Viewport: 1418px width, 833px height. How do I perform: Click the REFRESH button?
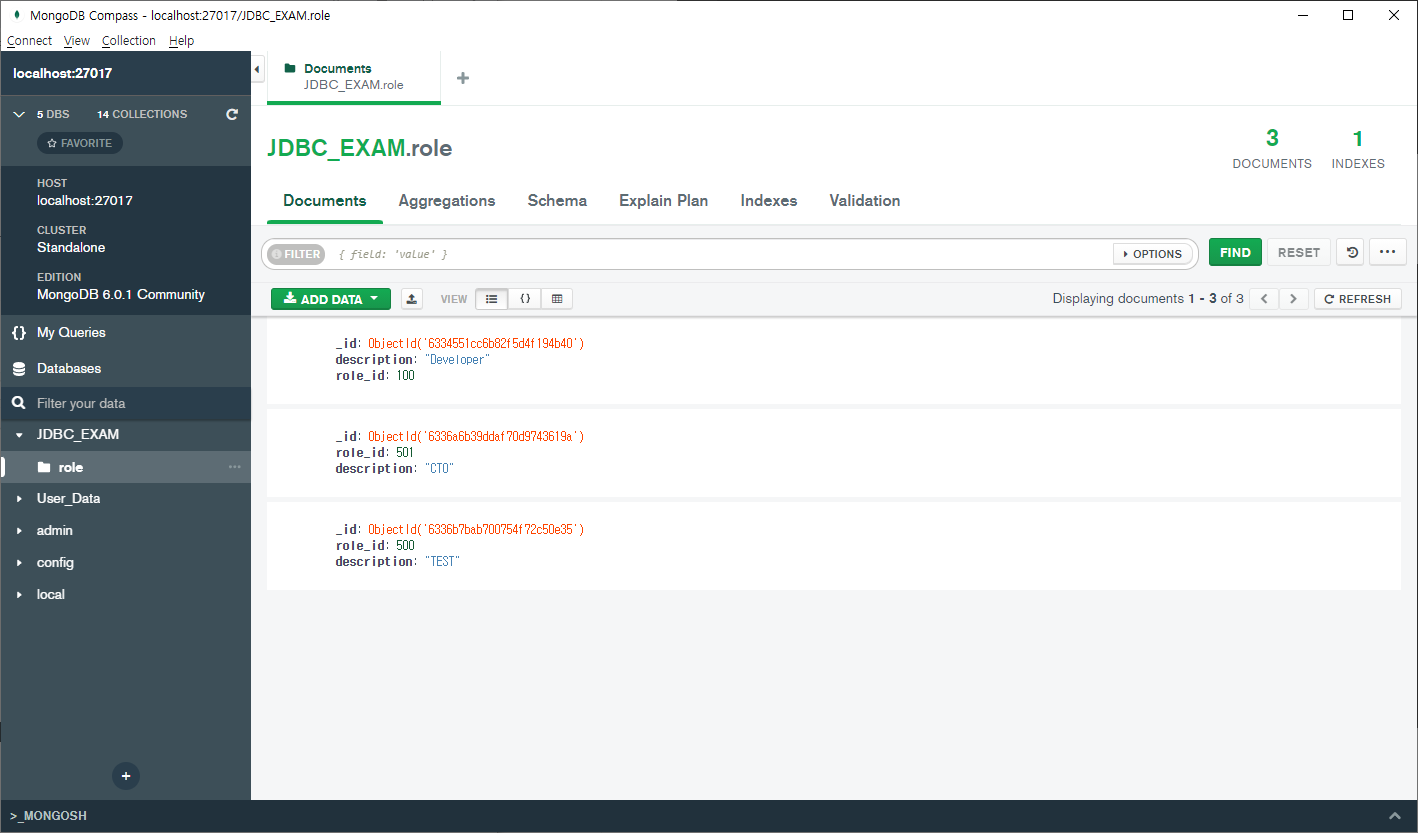(1358, 299)
